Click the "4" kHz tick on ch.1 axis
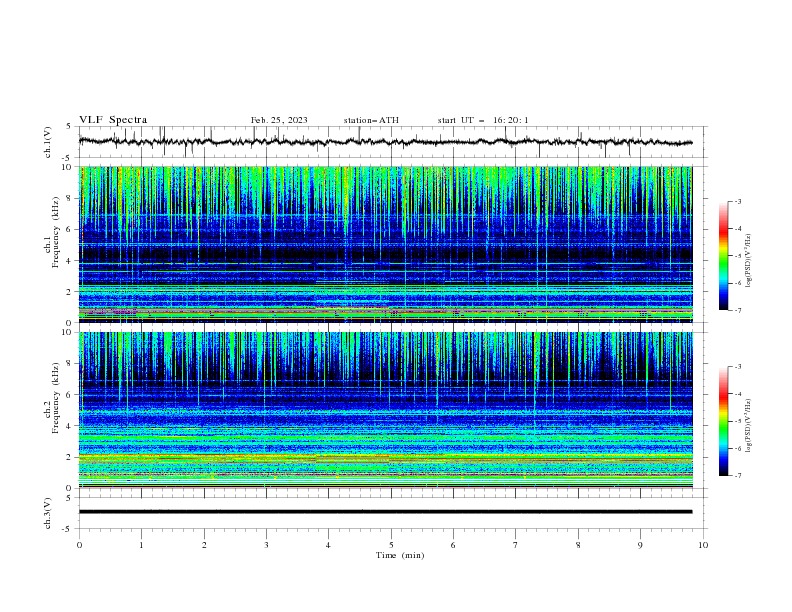 [71, 261]
